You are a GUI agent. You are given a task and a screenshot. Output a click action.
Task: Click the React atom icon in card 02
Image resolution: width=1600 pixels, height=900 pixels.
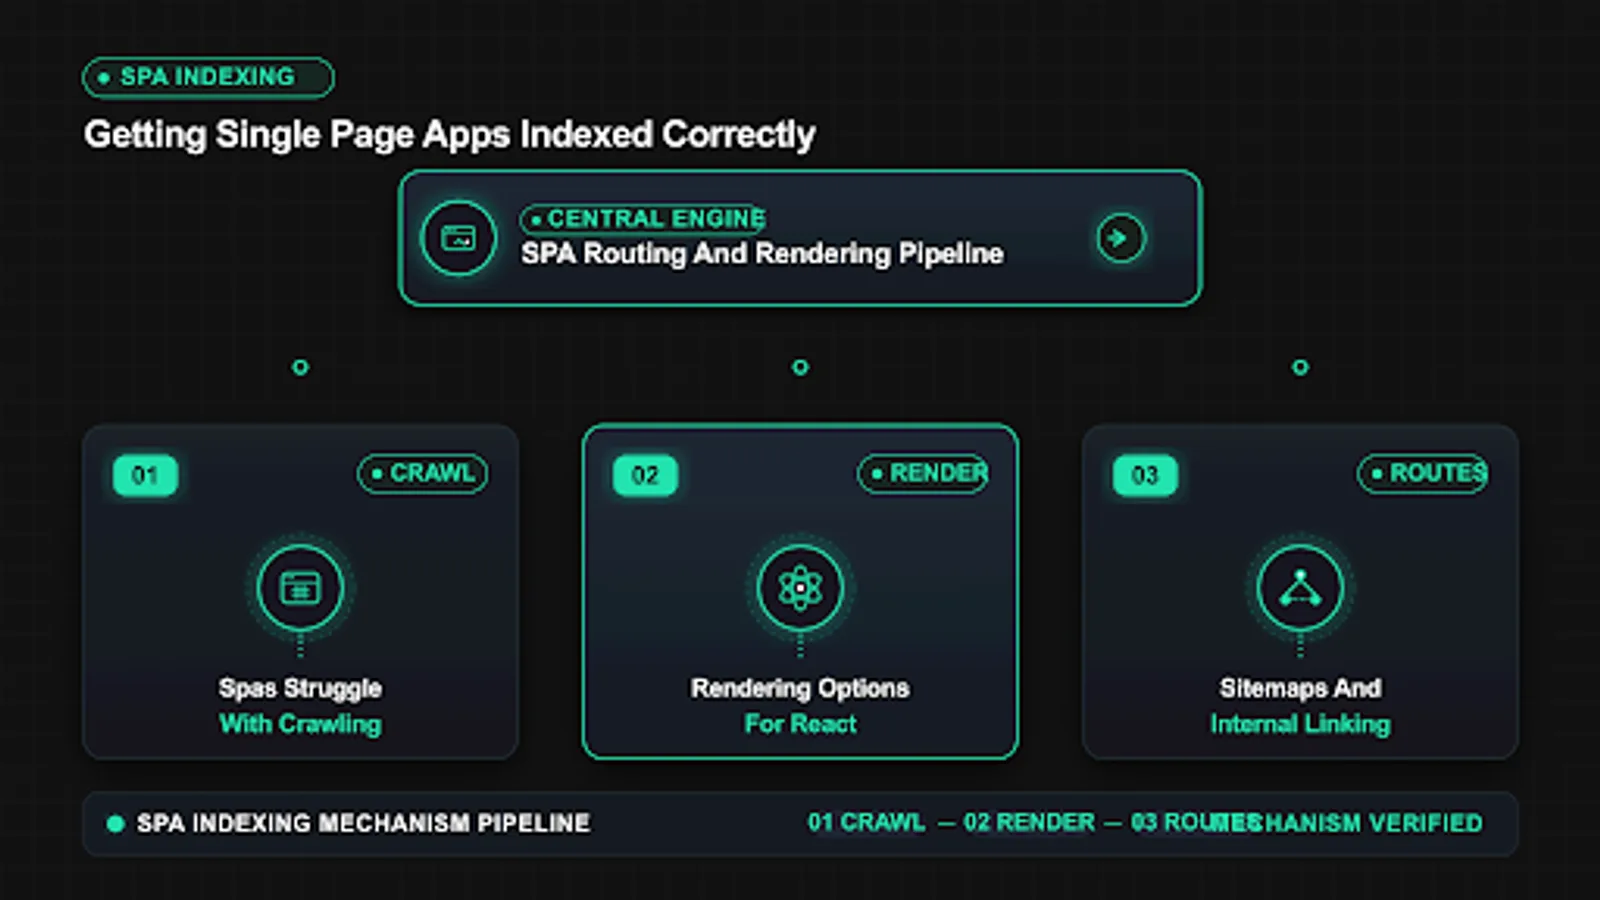coord(800,588)
